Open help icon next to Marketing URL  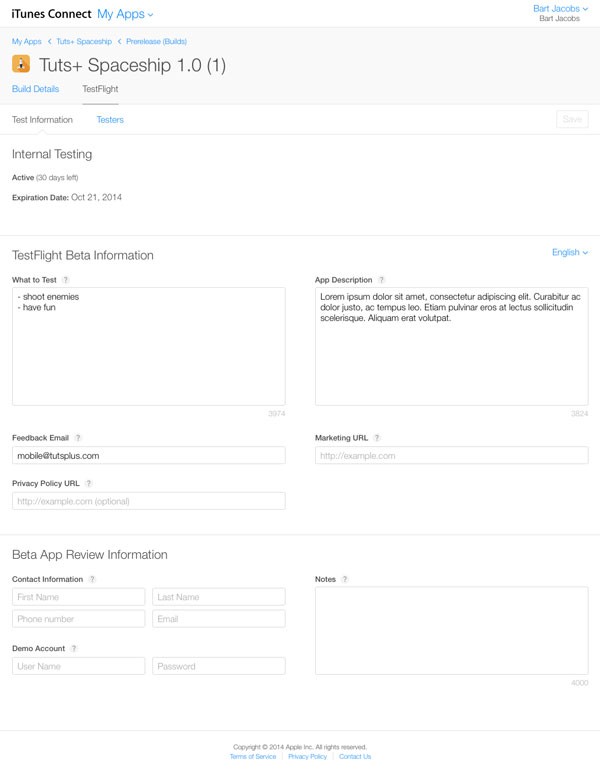[377, 438]
